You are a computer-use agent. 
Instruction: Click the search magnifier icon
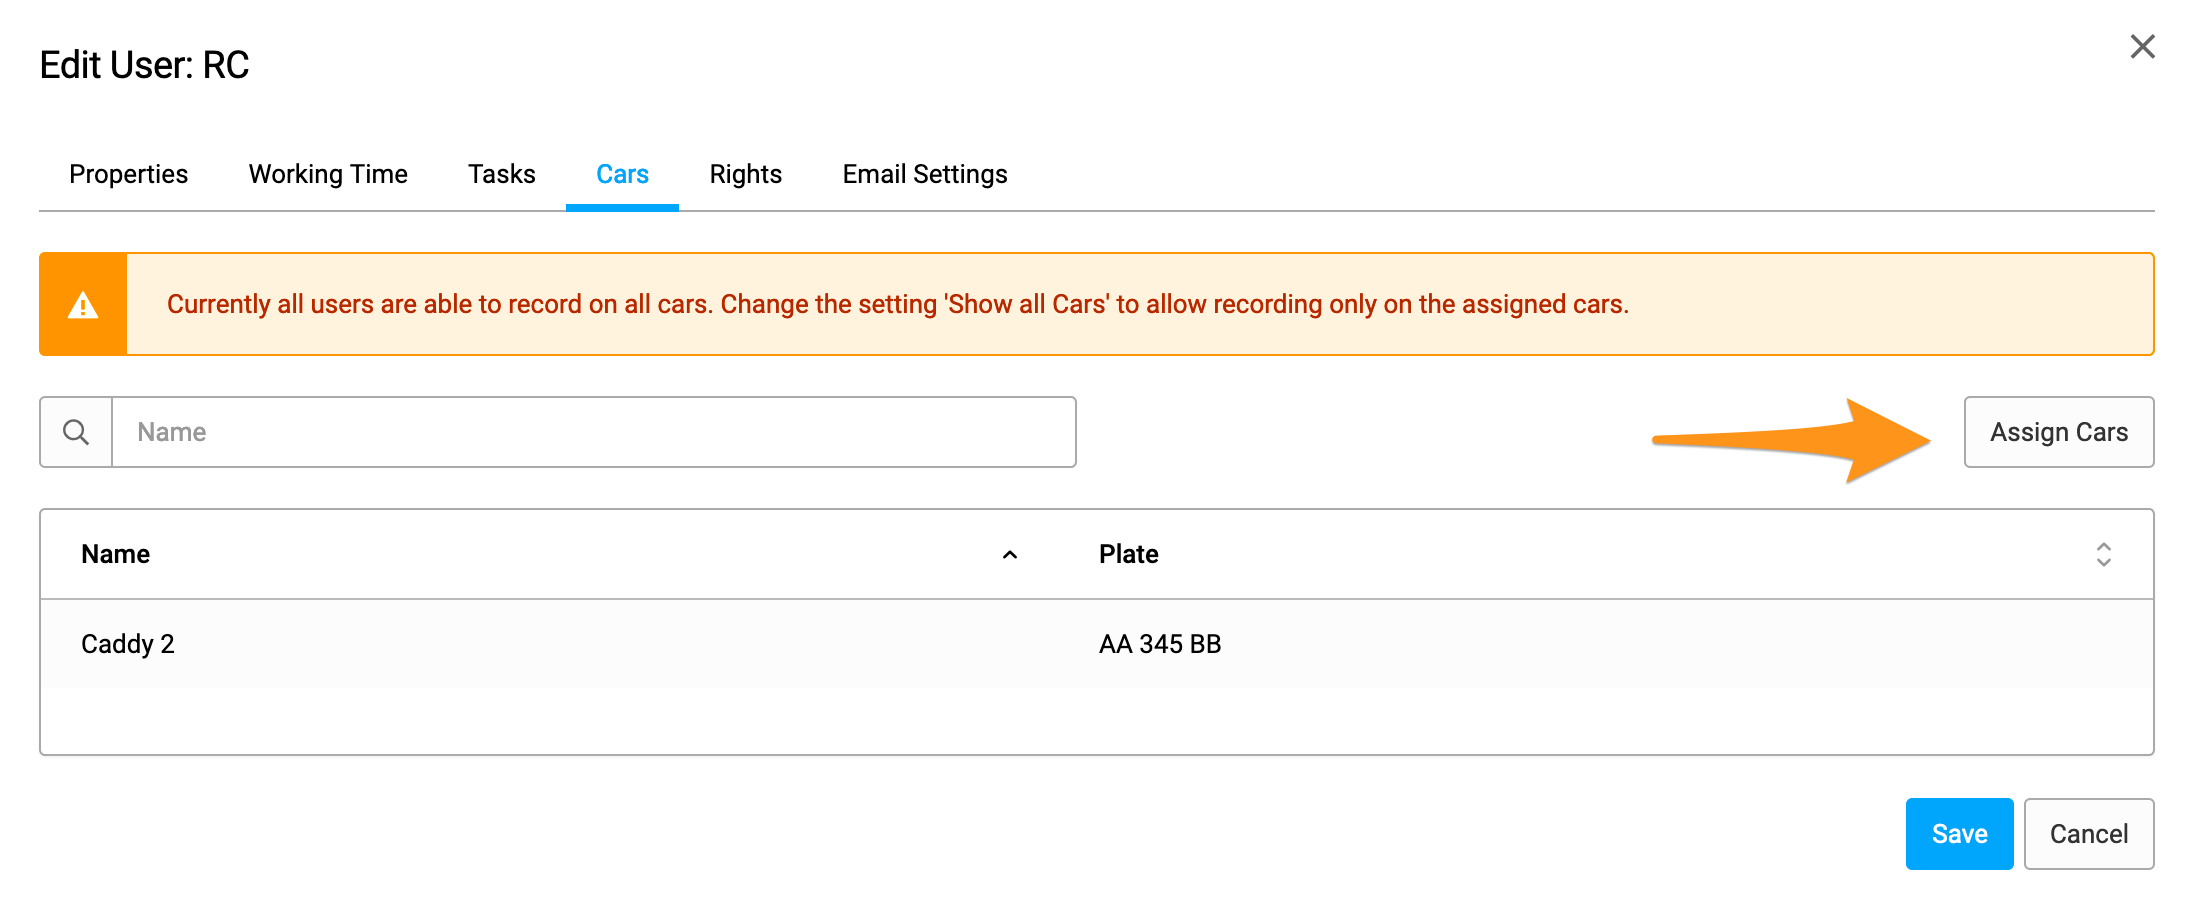click(76, 432)
